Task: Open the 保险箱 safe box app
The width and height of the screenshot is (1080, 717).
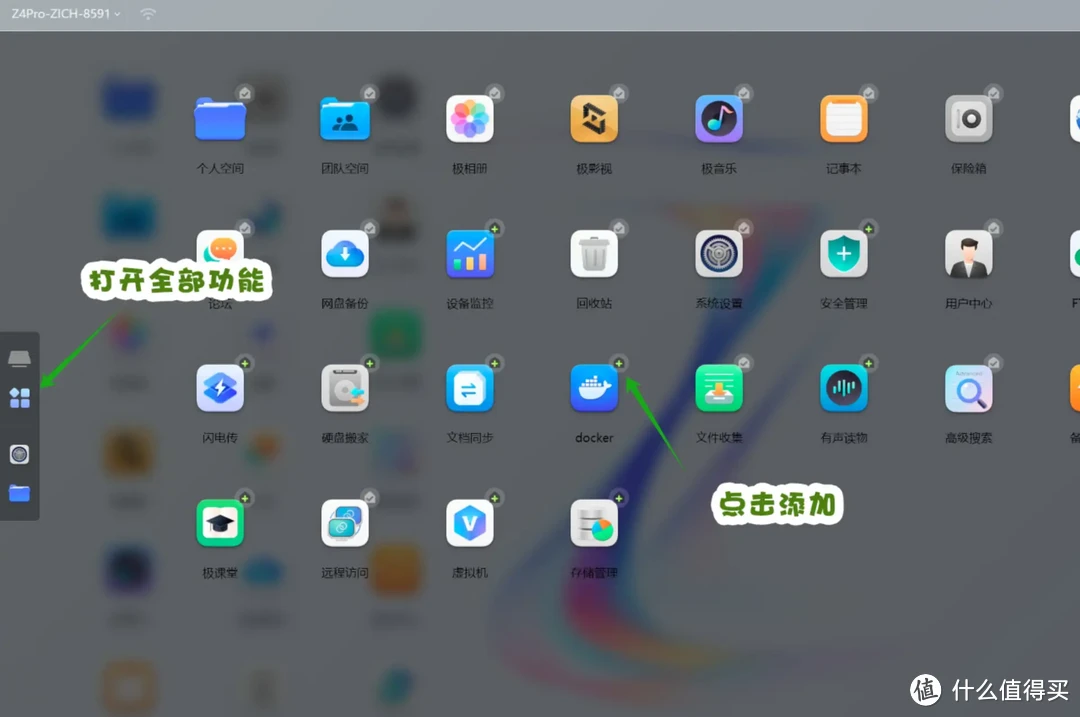Action: (x=968, y=120)
